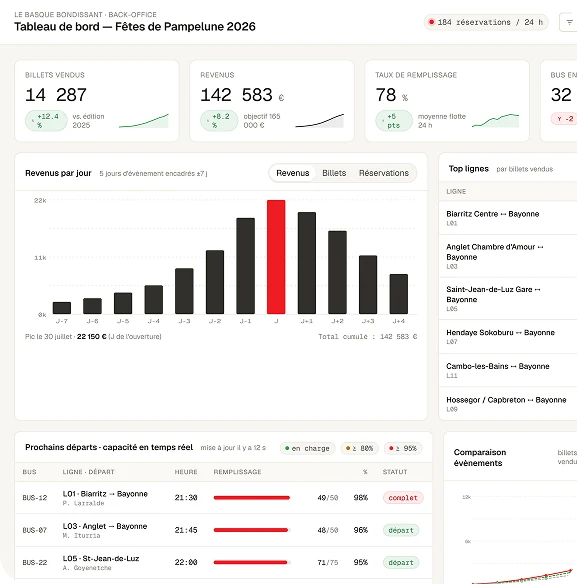This screenshot has width=577, height=584.
Task: Click the HEURE column header
Action: coord(186,472)
